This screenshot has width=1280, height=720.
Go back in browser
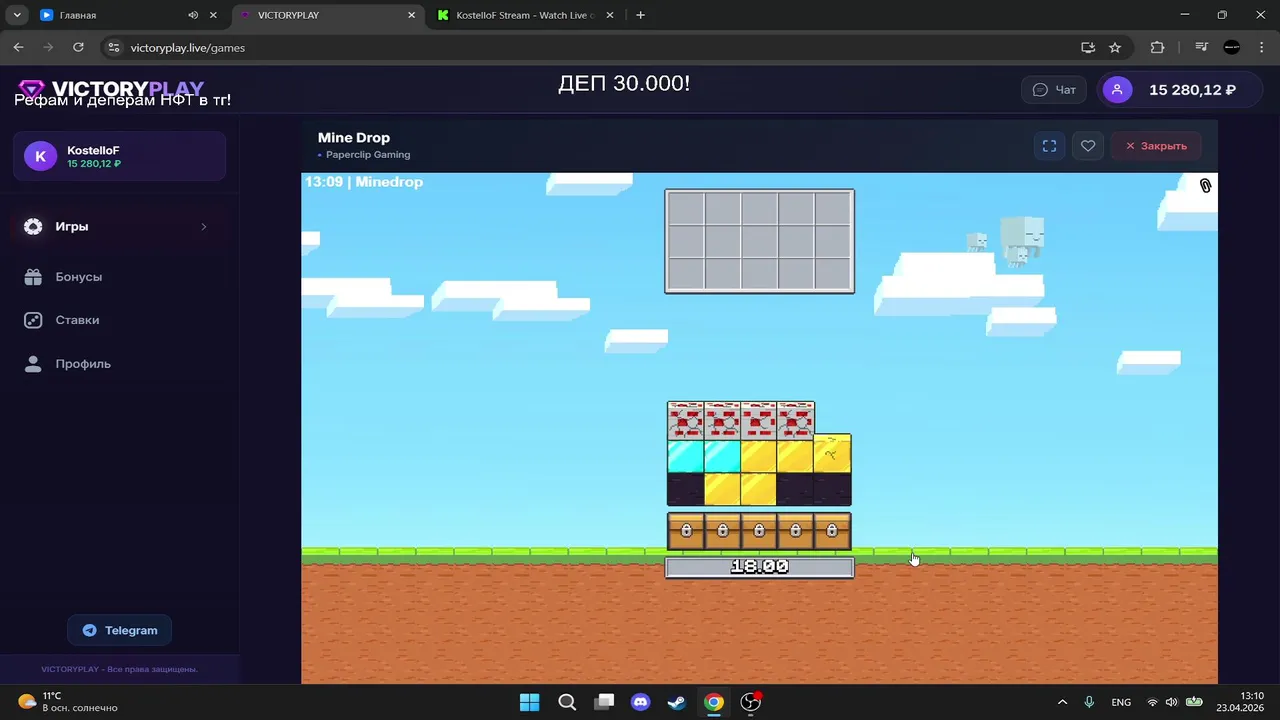[18, 47]
